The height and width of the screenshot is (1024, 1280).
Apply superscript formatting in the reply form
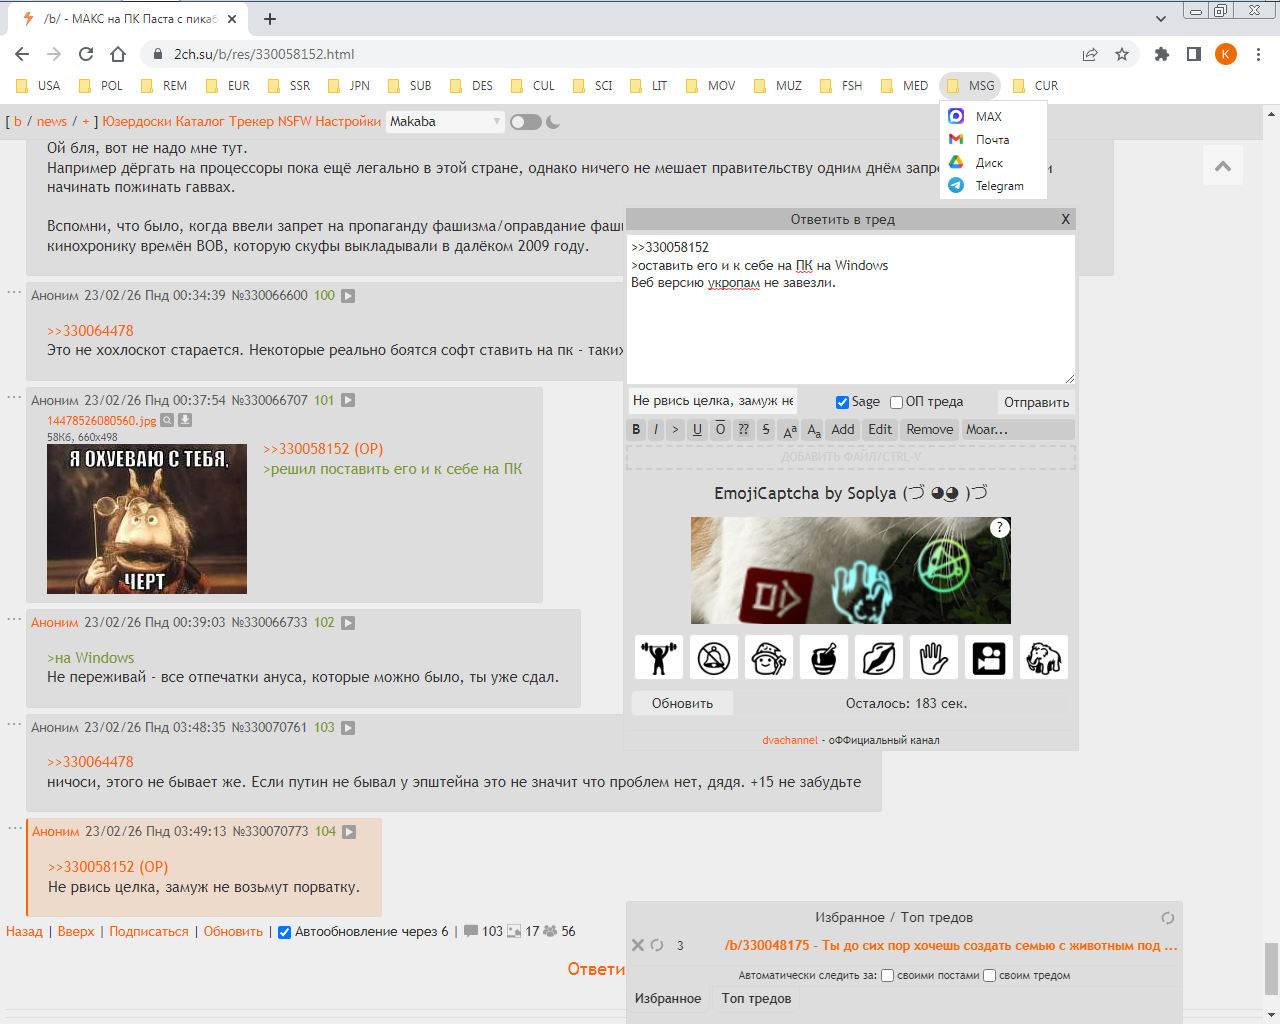click(x=790, y=430)
